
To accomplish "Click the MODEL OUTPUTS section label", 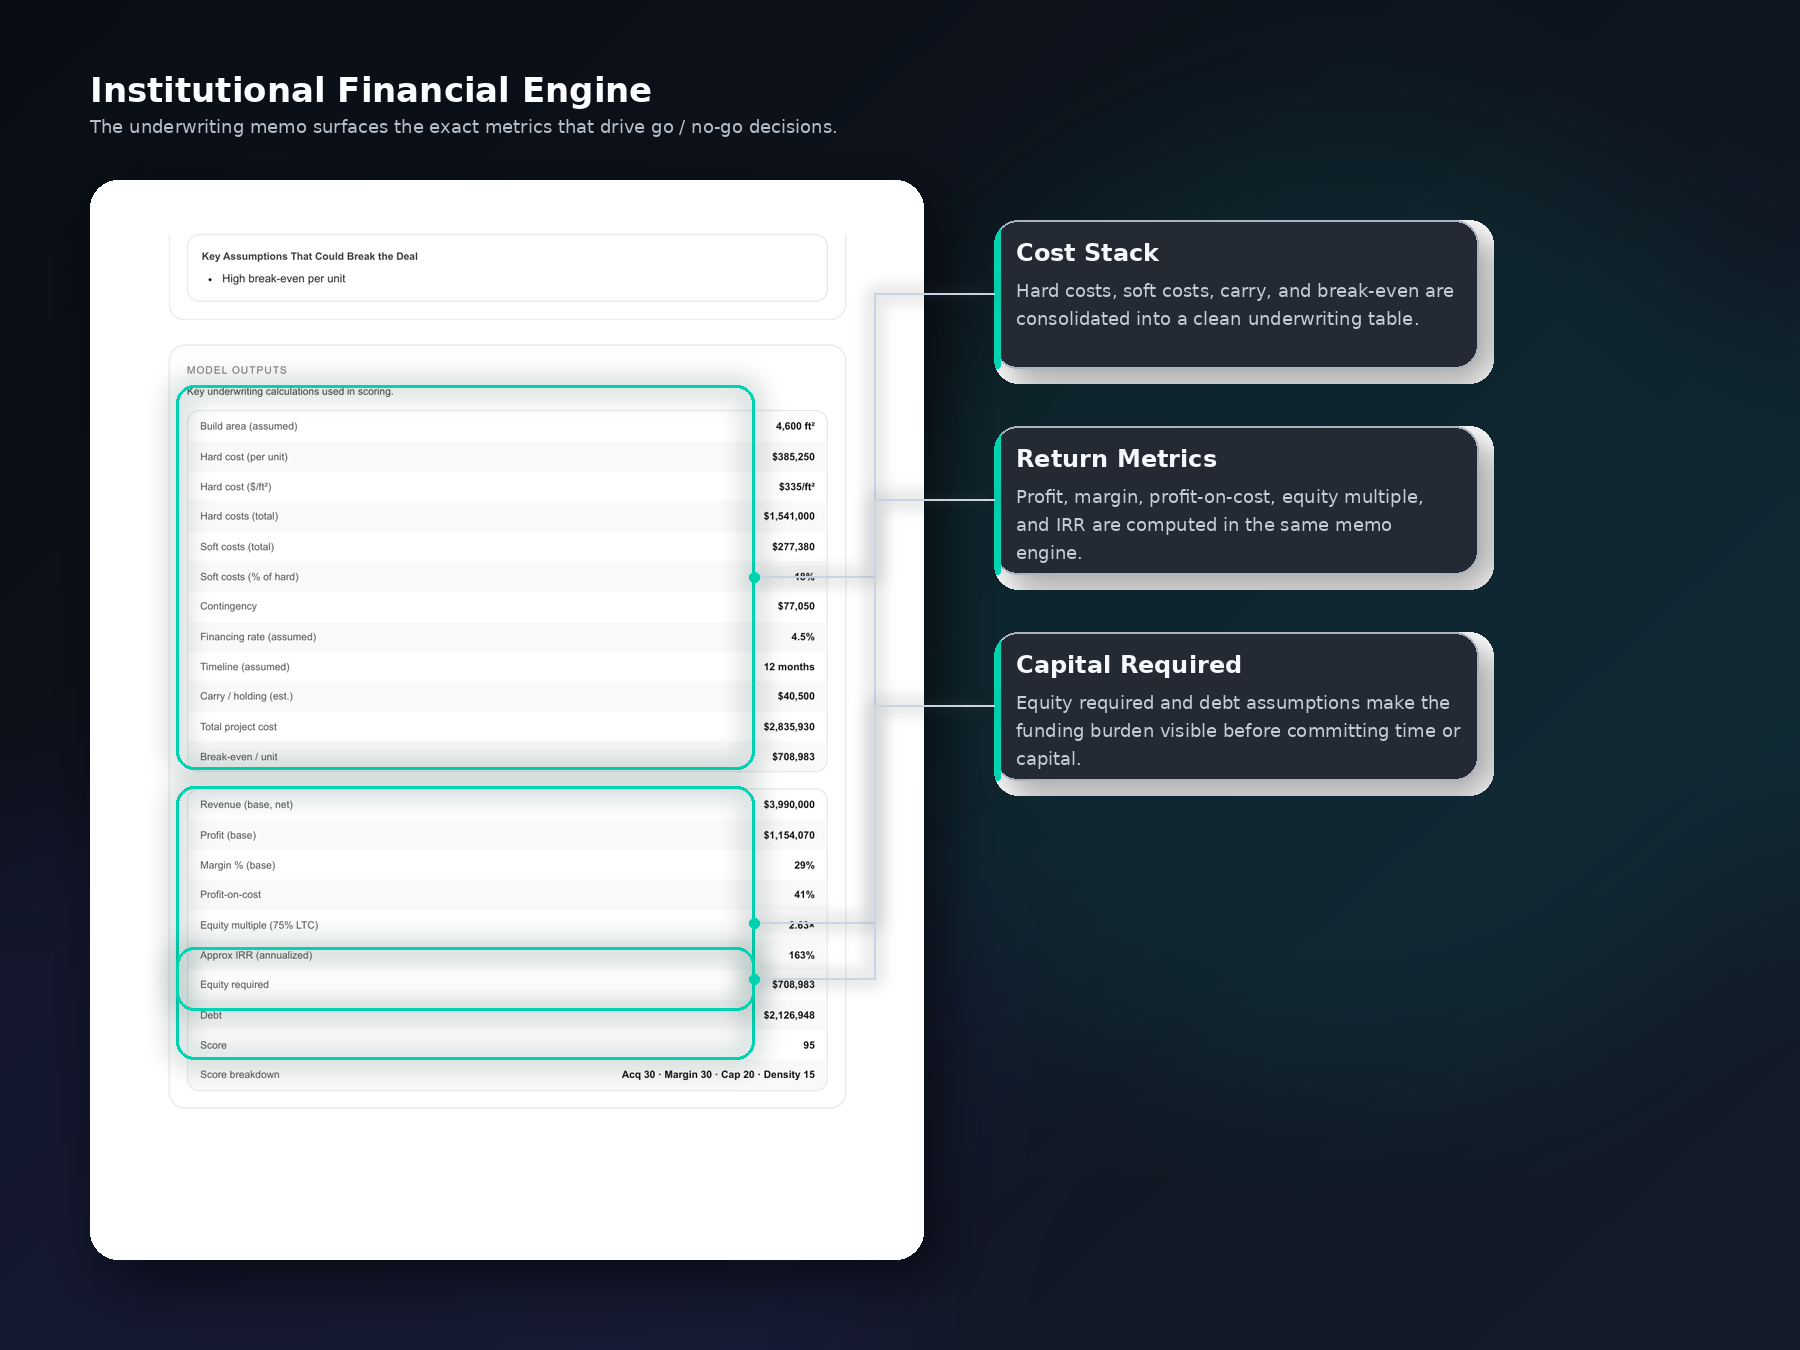I will pos(237,370).
